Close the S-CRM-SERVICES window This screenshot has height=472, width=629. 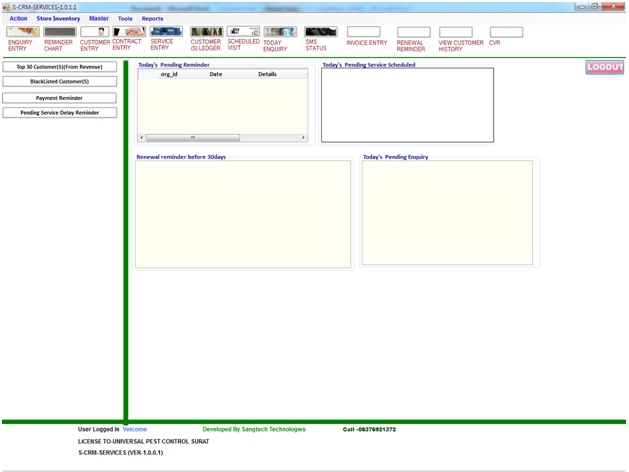[614, 6]
